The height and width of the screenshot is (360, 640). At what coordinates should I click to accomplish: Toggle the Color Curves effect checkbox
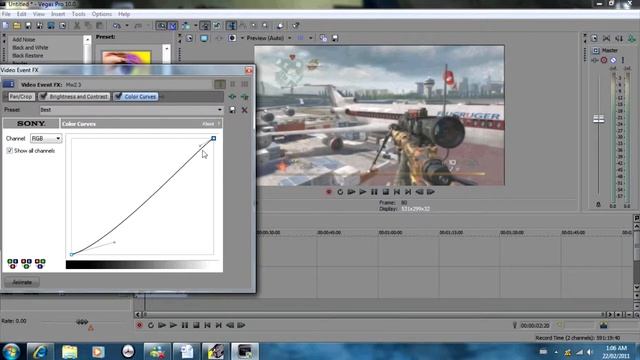click(x=118, y=96)
